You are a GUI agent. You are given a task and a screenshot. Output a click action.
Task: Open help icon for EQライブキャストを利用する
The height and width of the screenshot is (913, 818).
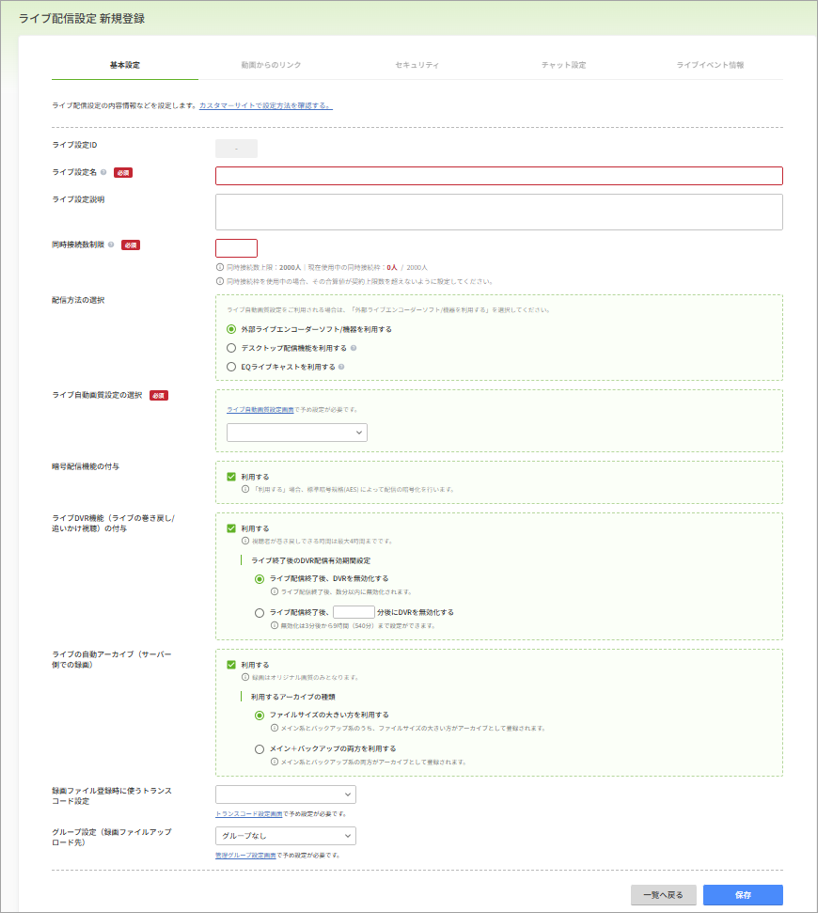[x=341, y=367]
